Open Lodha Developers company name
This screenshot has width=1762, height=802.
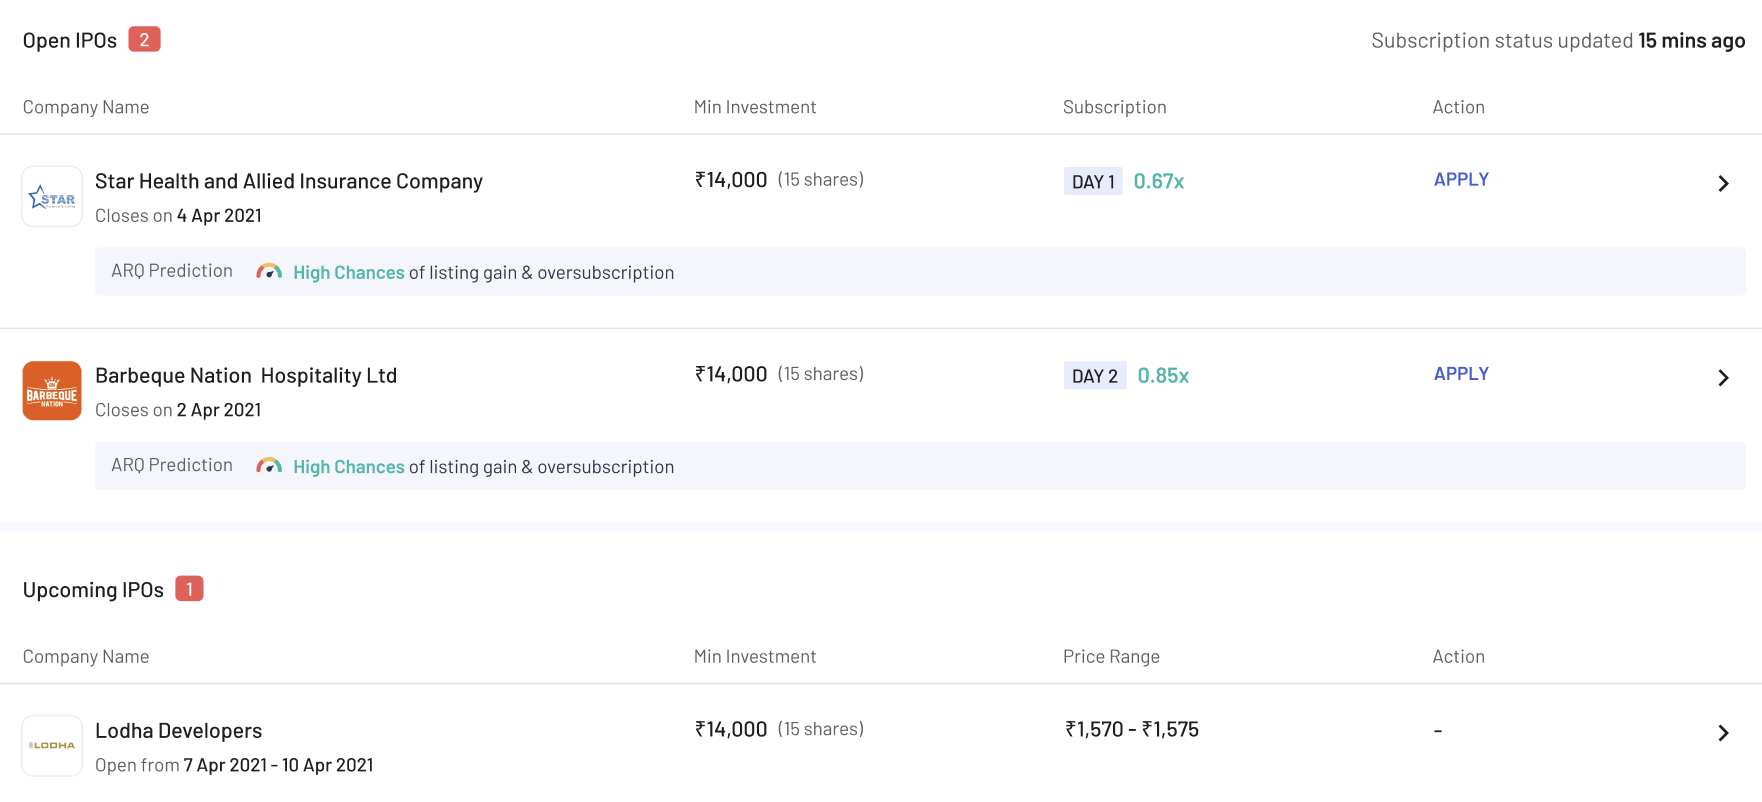click(x=178, y=731)
